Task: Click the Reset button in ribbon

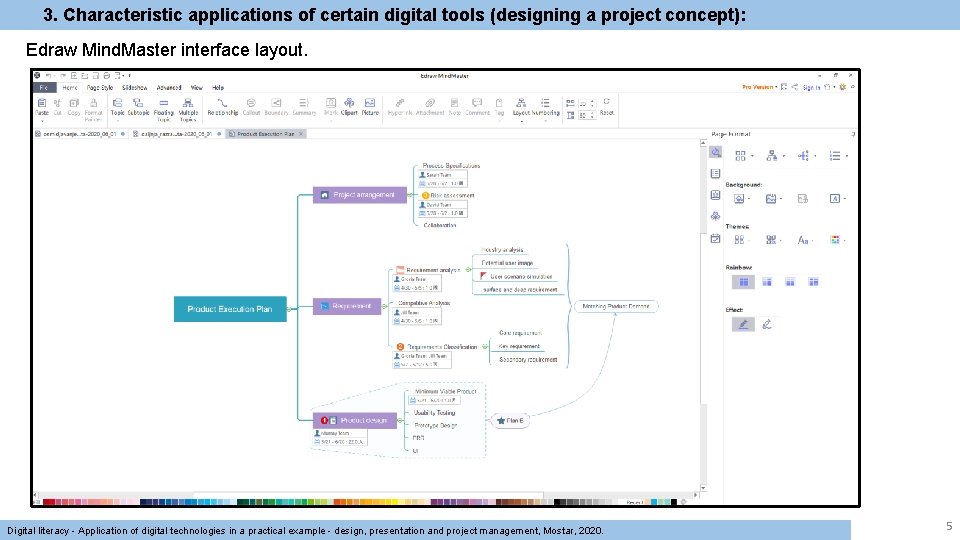Action: pos(606,107)
